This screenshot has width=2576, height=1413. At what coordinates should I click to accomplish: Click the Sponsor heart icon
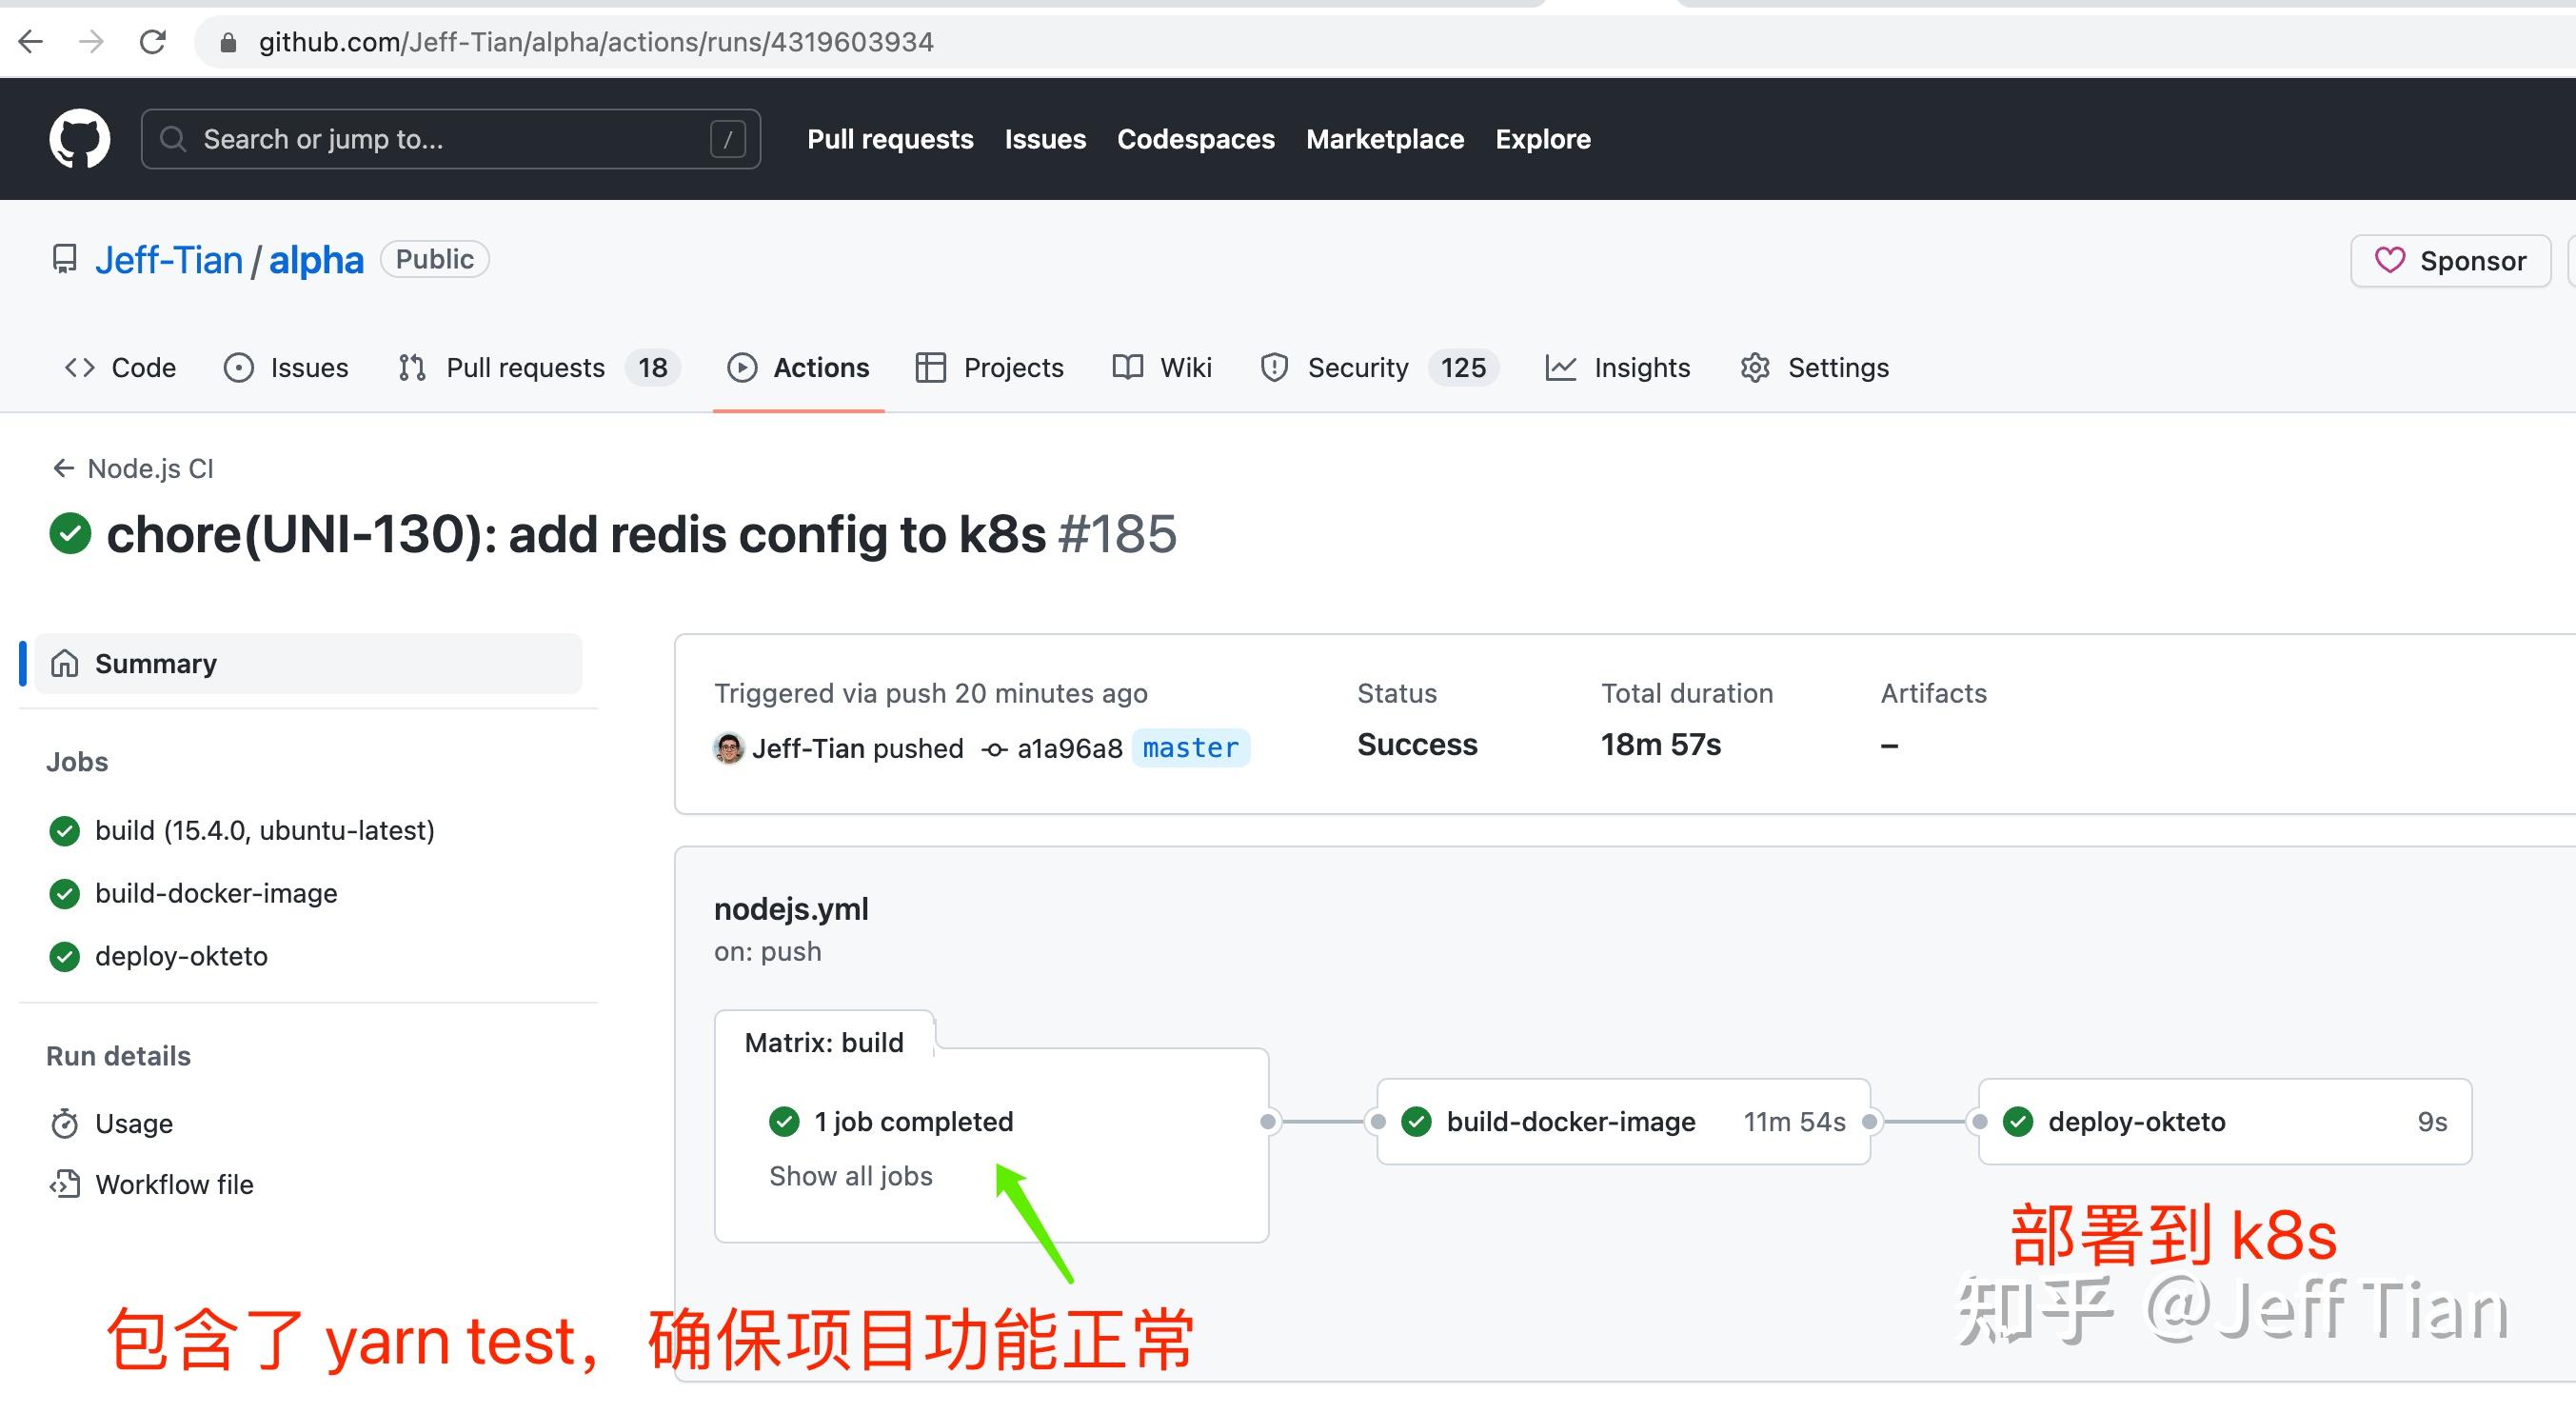pos(2390,260)
